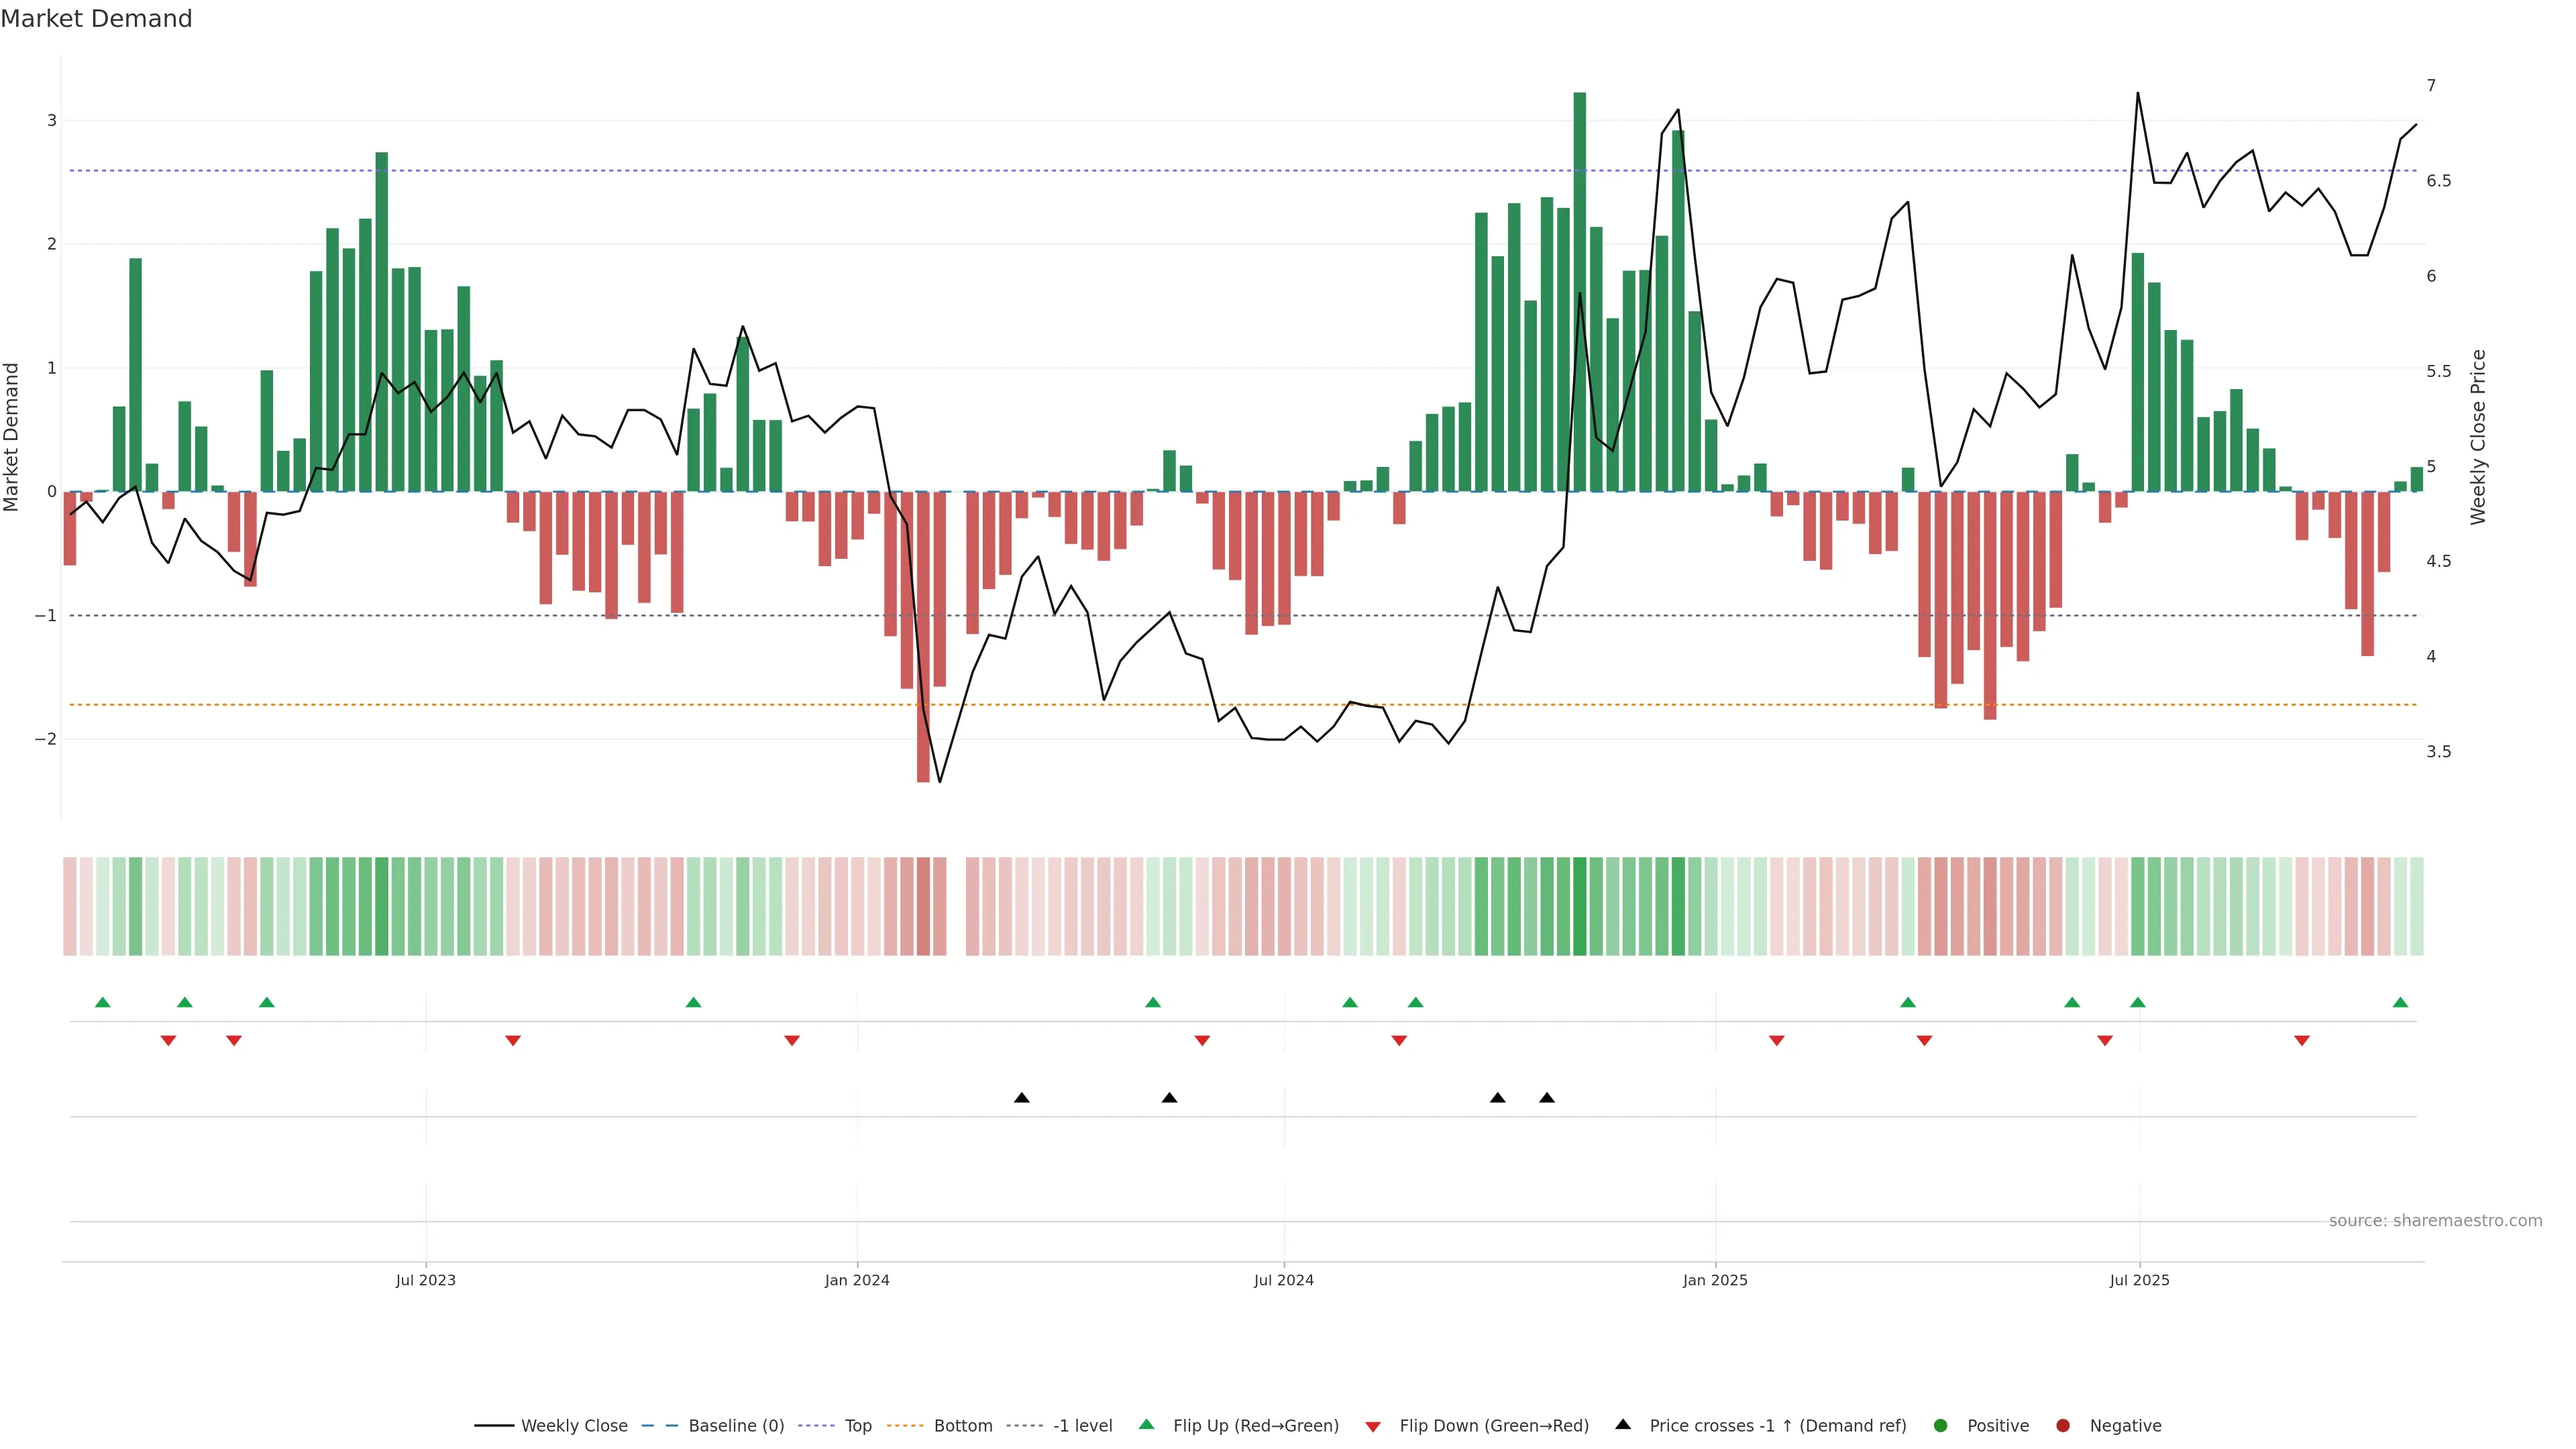This screenshot has height=1449, width=2576.
Task: Click the last black price-cross triangle marker
Action: pyautogui.click(x=1547, y=1098)
